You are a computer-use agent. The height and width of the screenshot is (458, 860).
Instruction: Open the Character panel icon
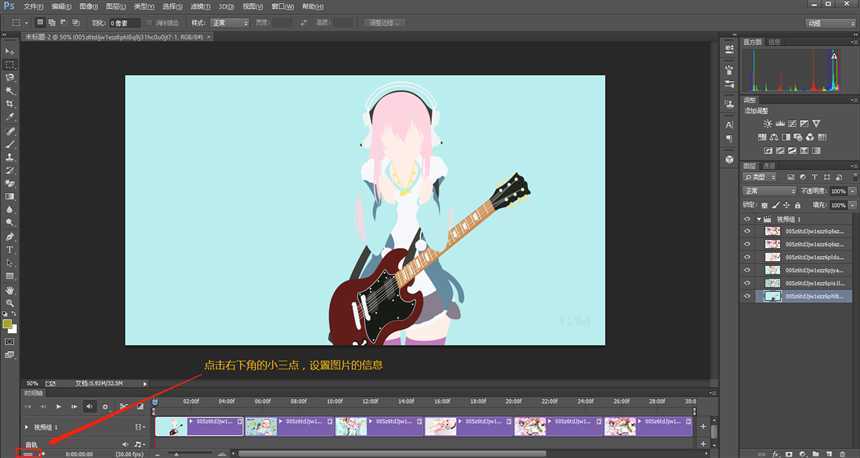pos(729,125)
